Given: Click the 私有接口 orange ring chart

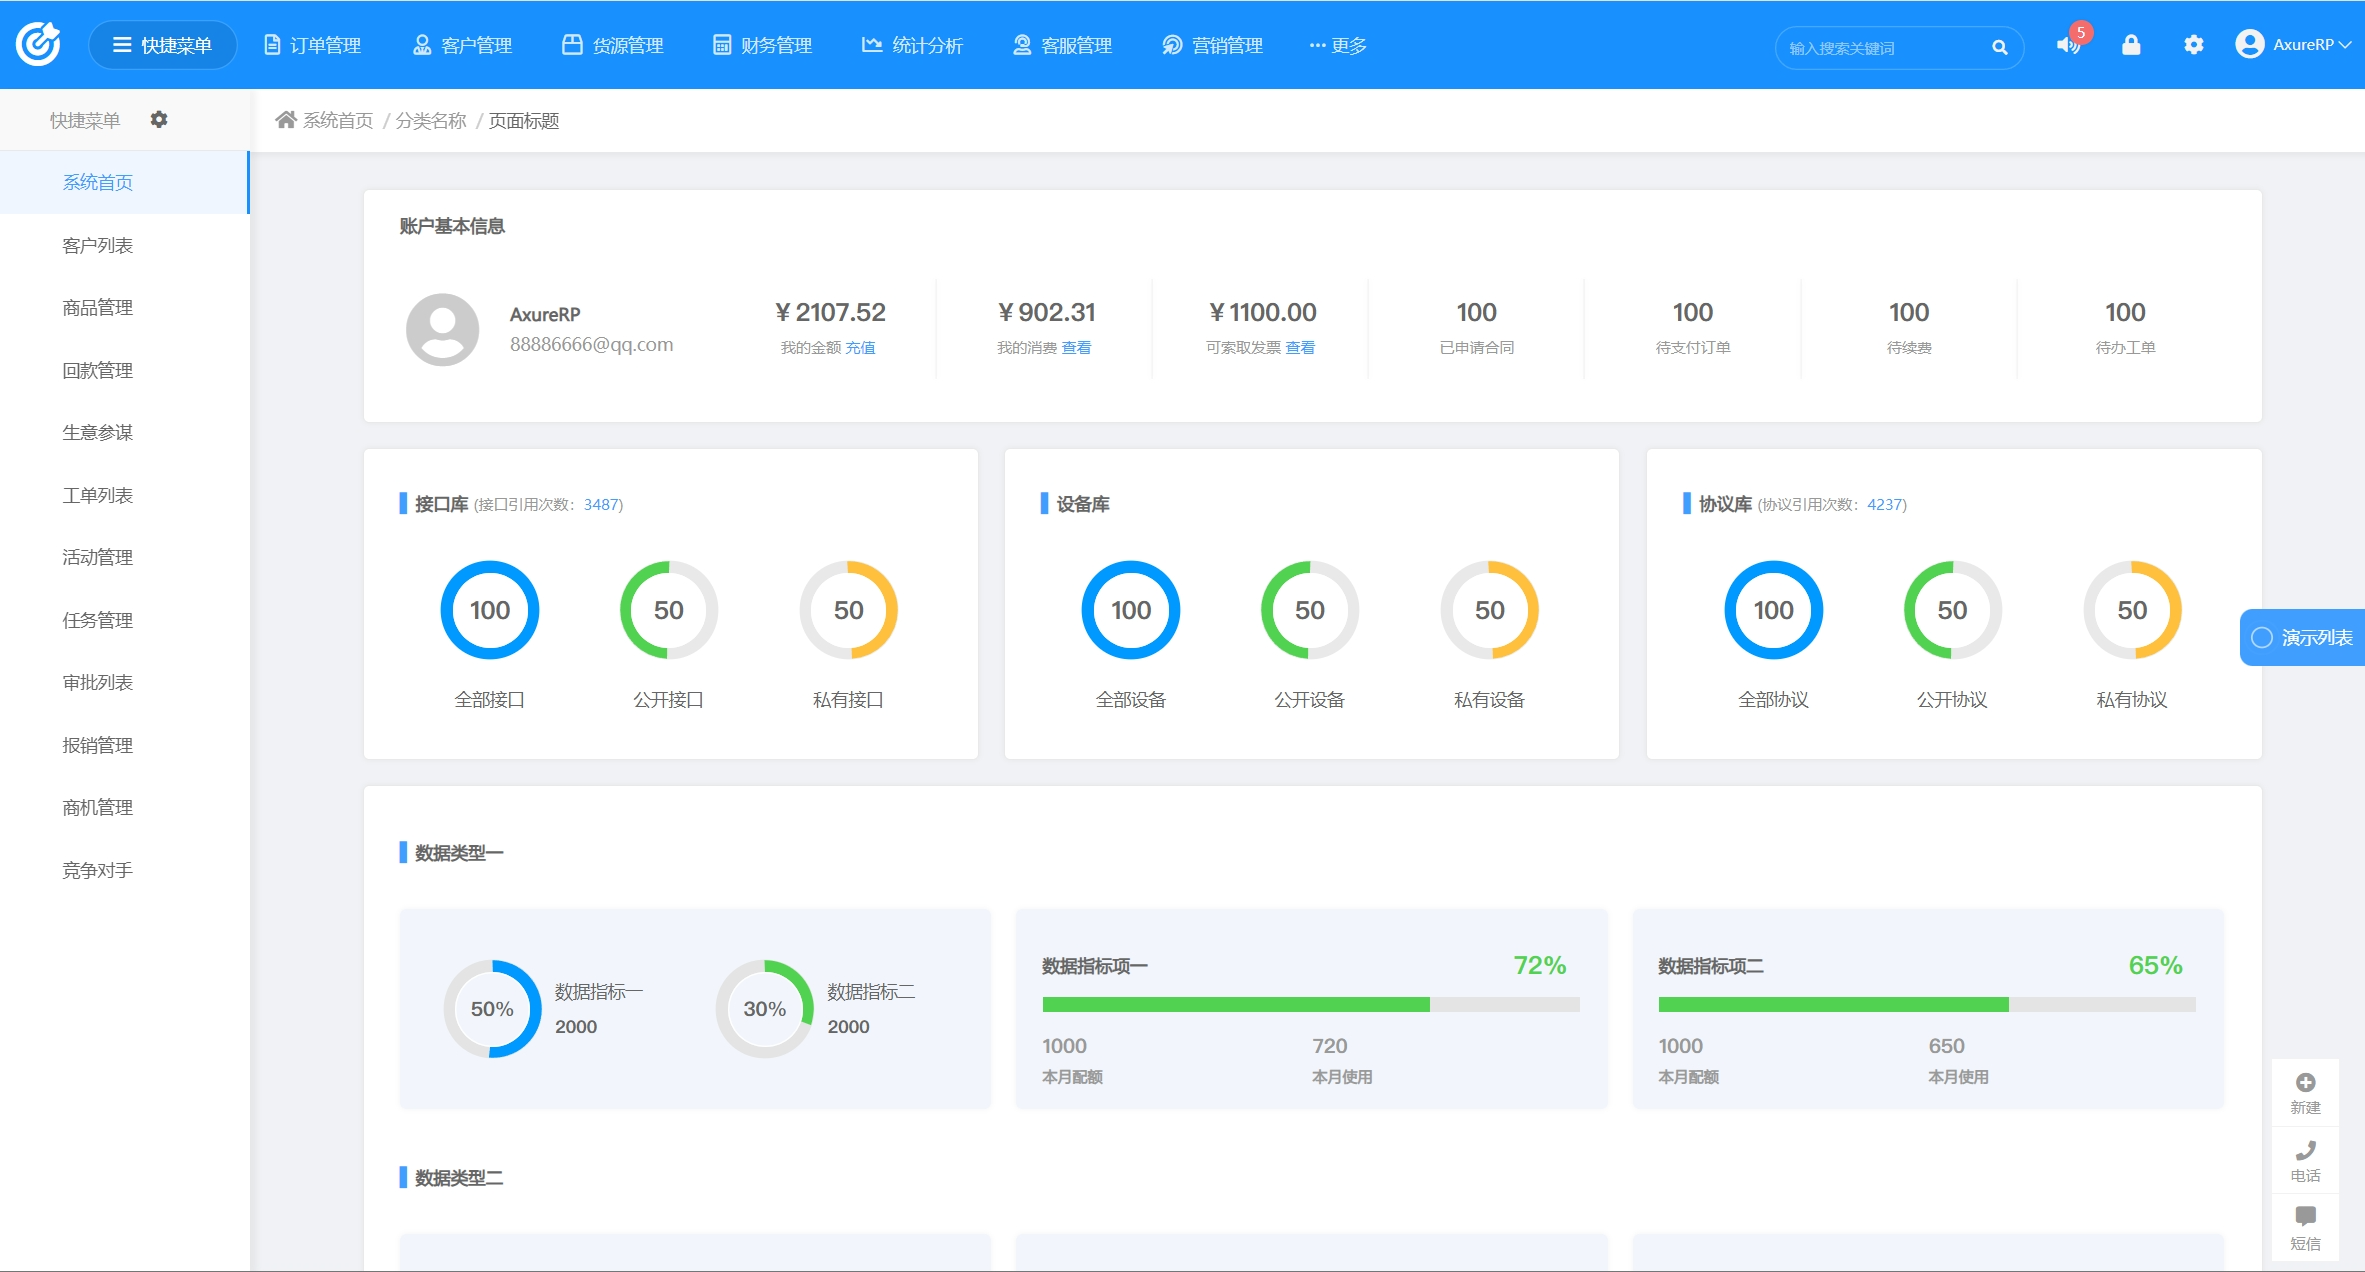Looking at the screenshot, I should (x=848, y=610).
